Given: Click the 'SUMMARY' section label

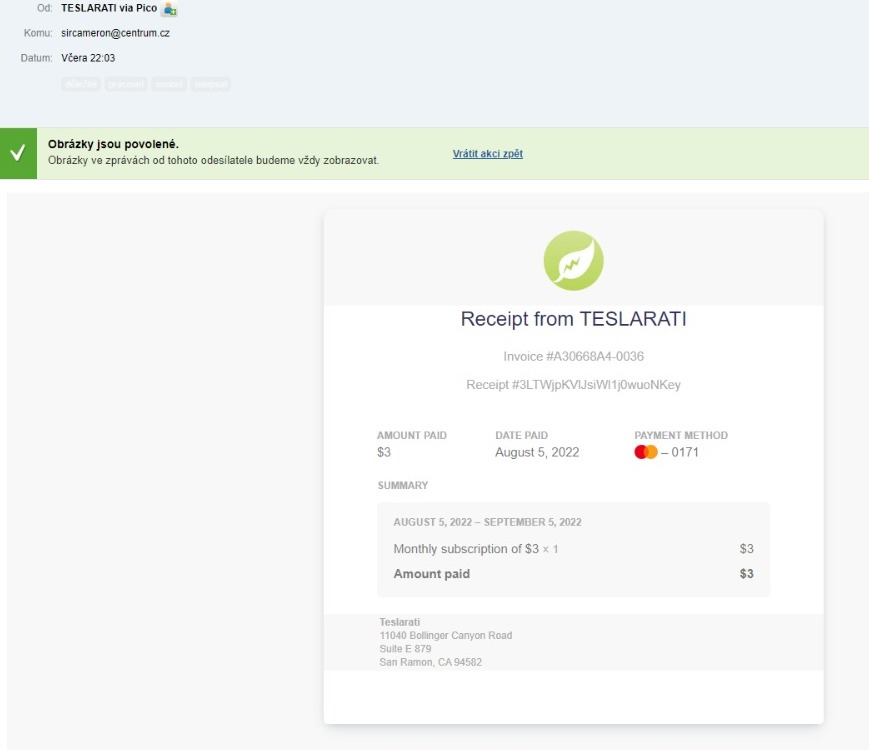Looking at the screenshot, I should point(403,486).
